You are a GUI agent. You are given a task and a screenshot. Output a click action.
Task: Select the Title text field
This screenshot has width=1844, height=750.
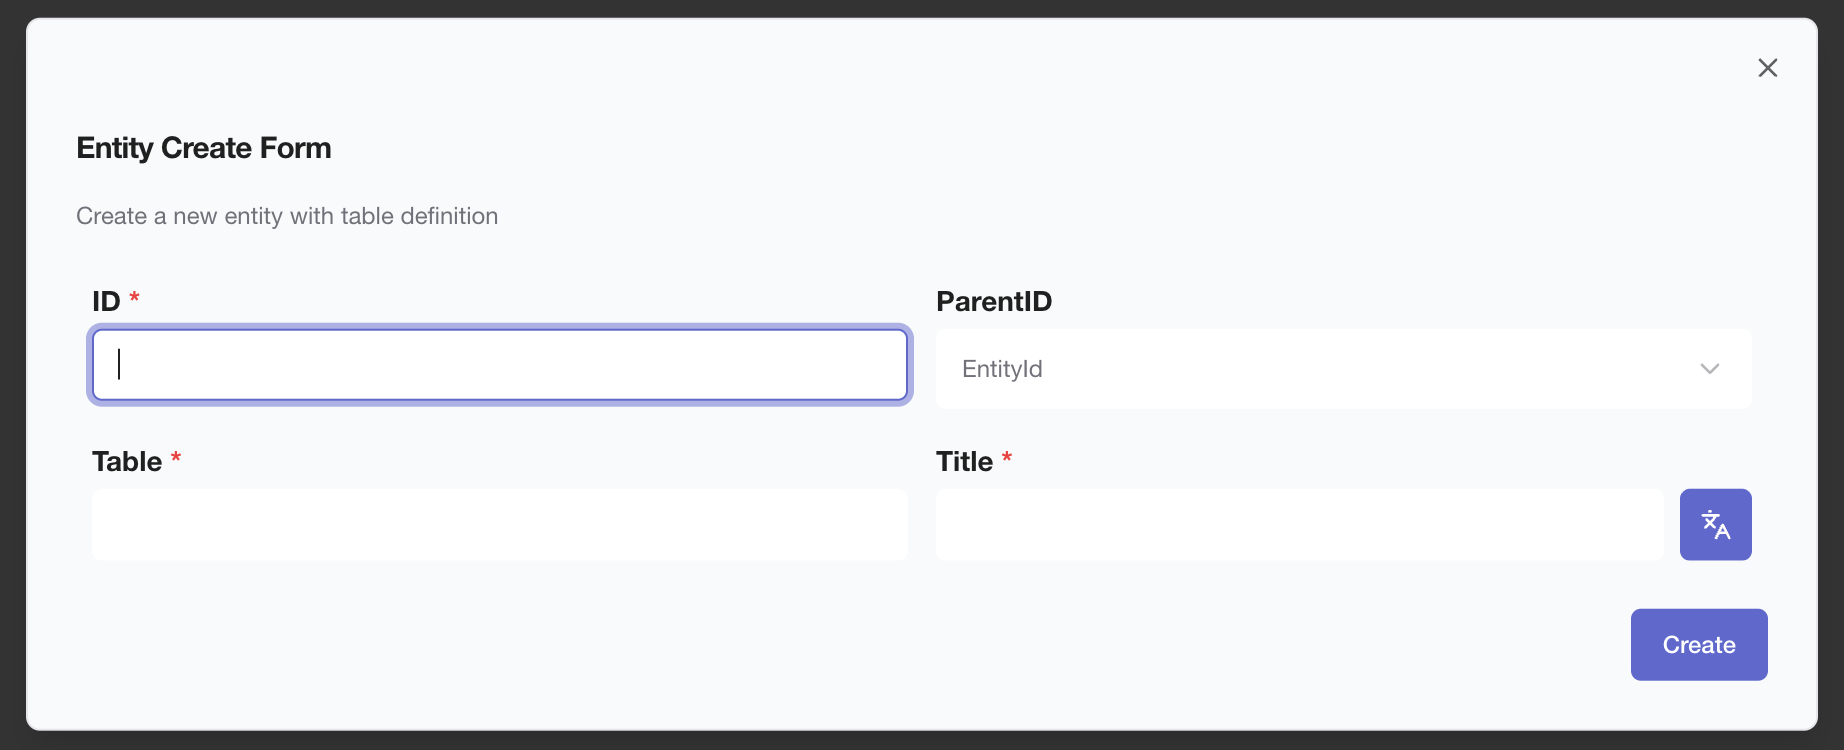tap(1299, 525)
